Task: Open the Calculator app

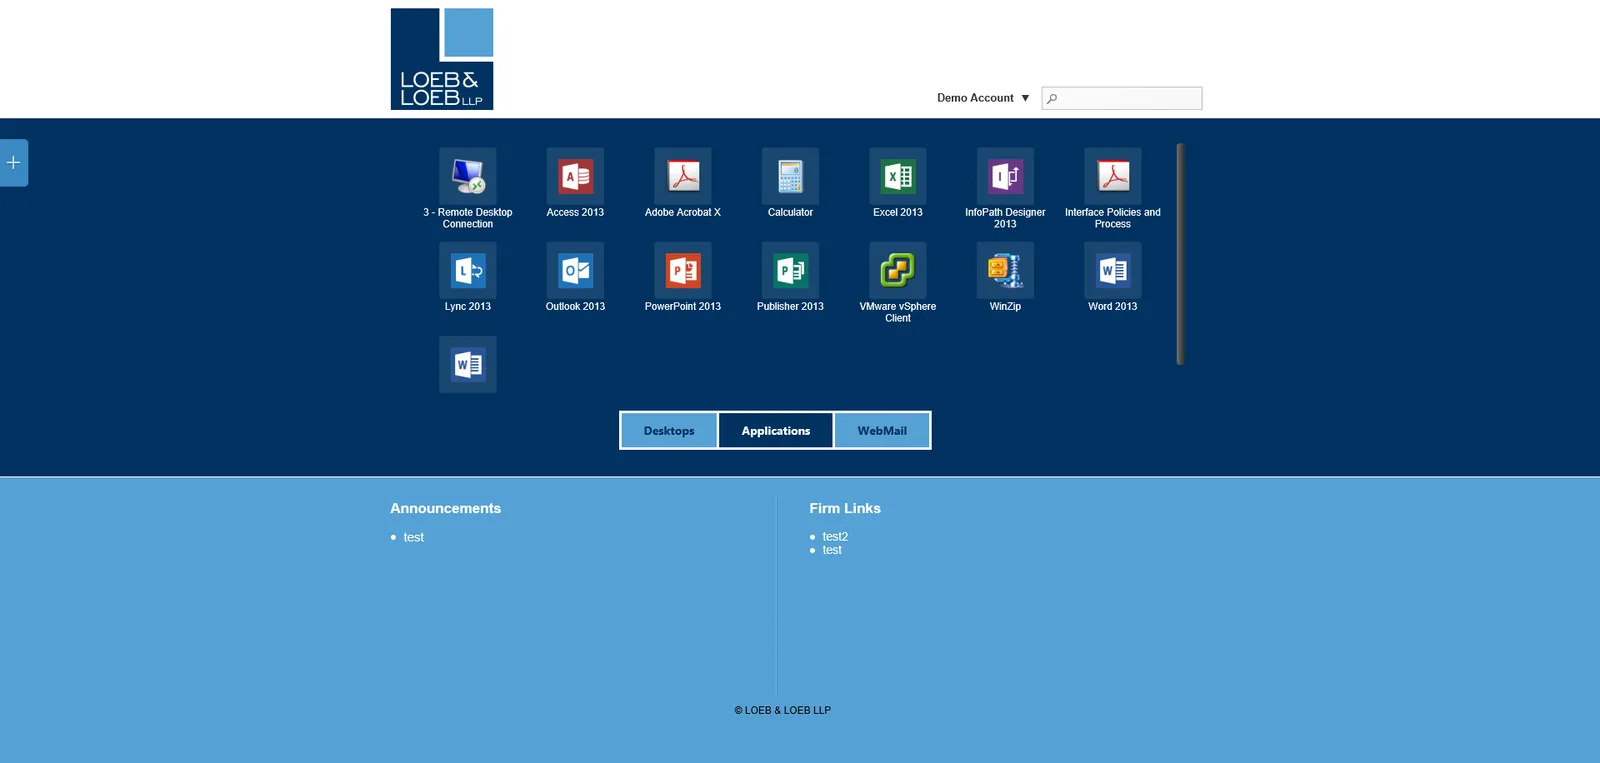Action: (790, 177)
